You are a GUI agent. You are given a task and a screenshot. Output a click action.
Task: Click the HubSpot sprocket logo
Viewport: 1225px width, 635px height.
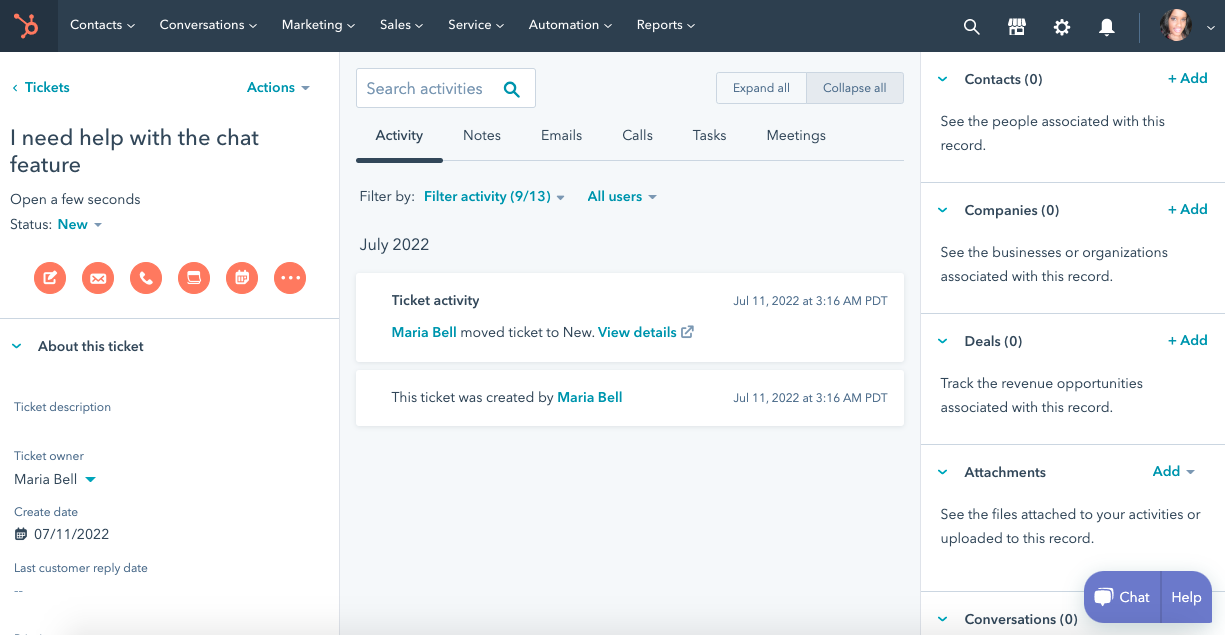pyautogui.click(x=27, y=25)
